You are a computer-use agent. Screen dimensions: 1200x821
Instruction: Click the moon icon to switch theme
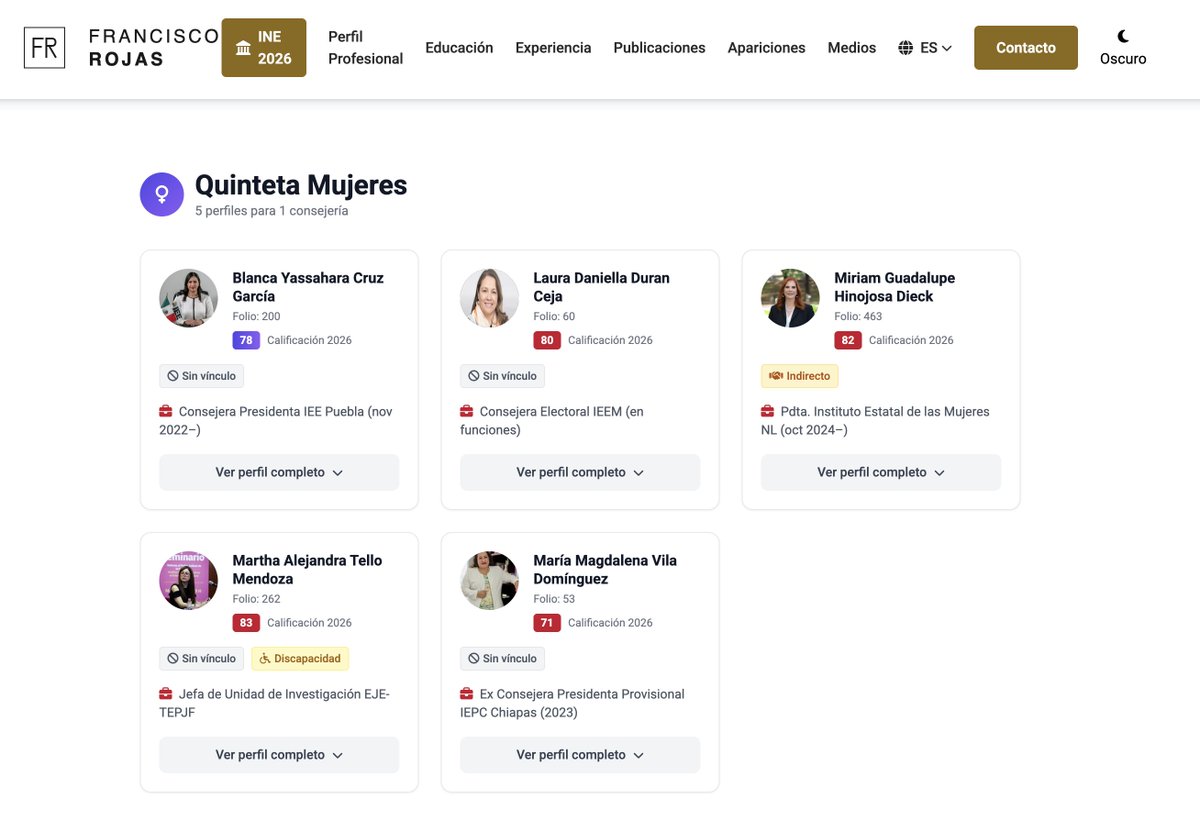(x=1122, y=38)
